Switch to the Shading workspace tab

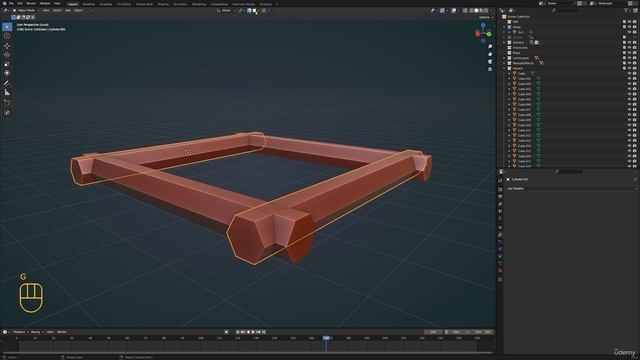162,4
